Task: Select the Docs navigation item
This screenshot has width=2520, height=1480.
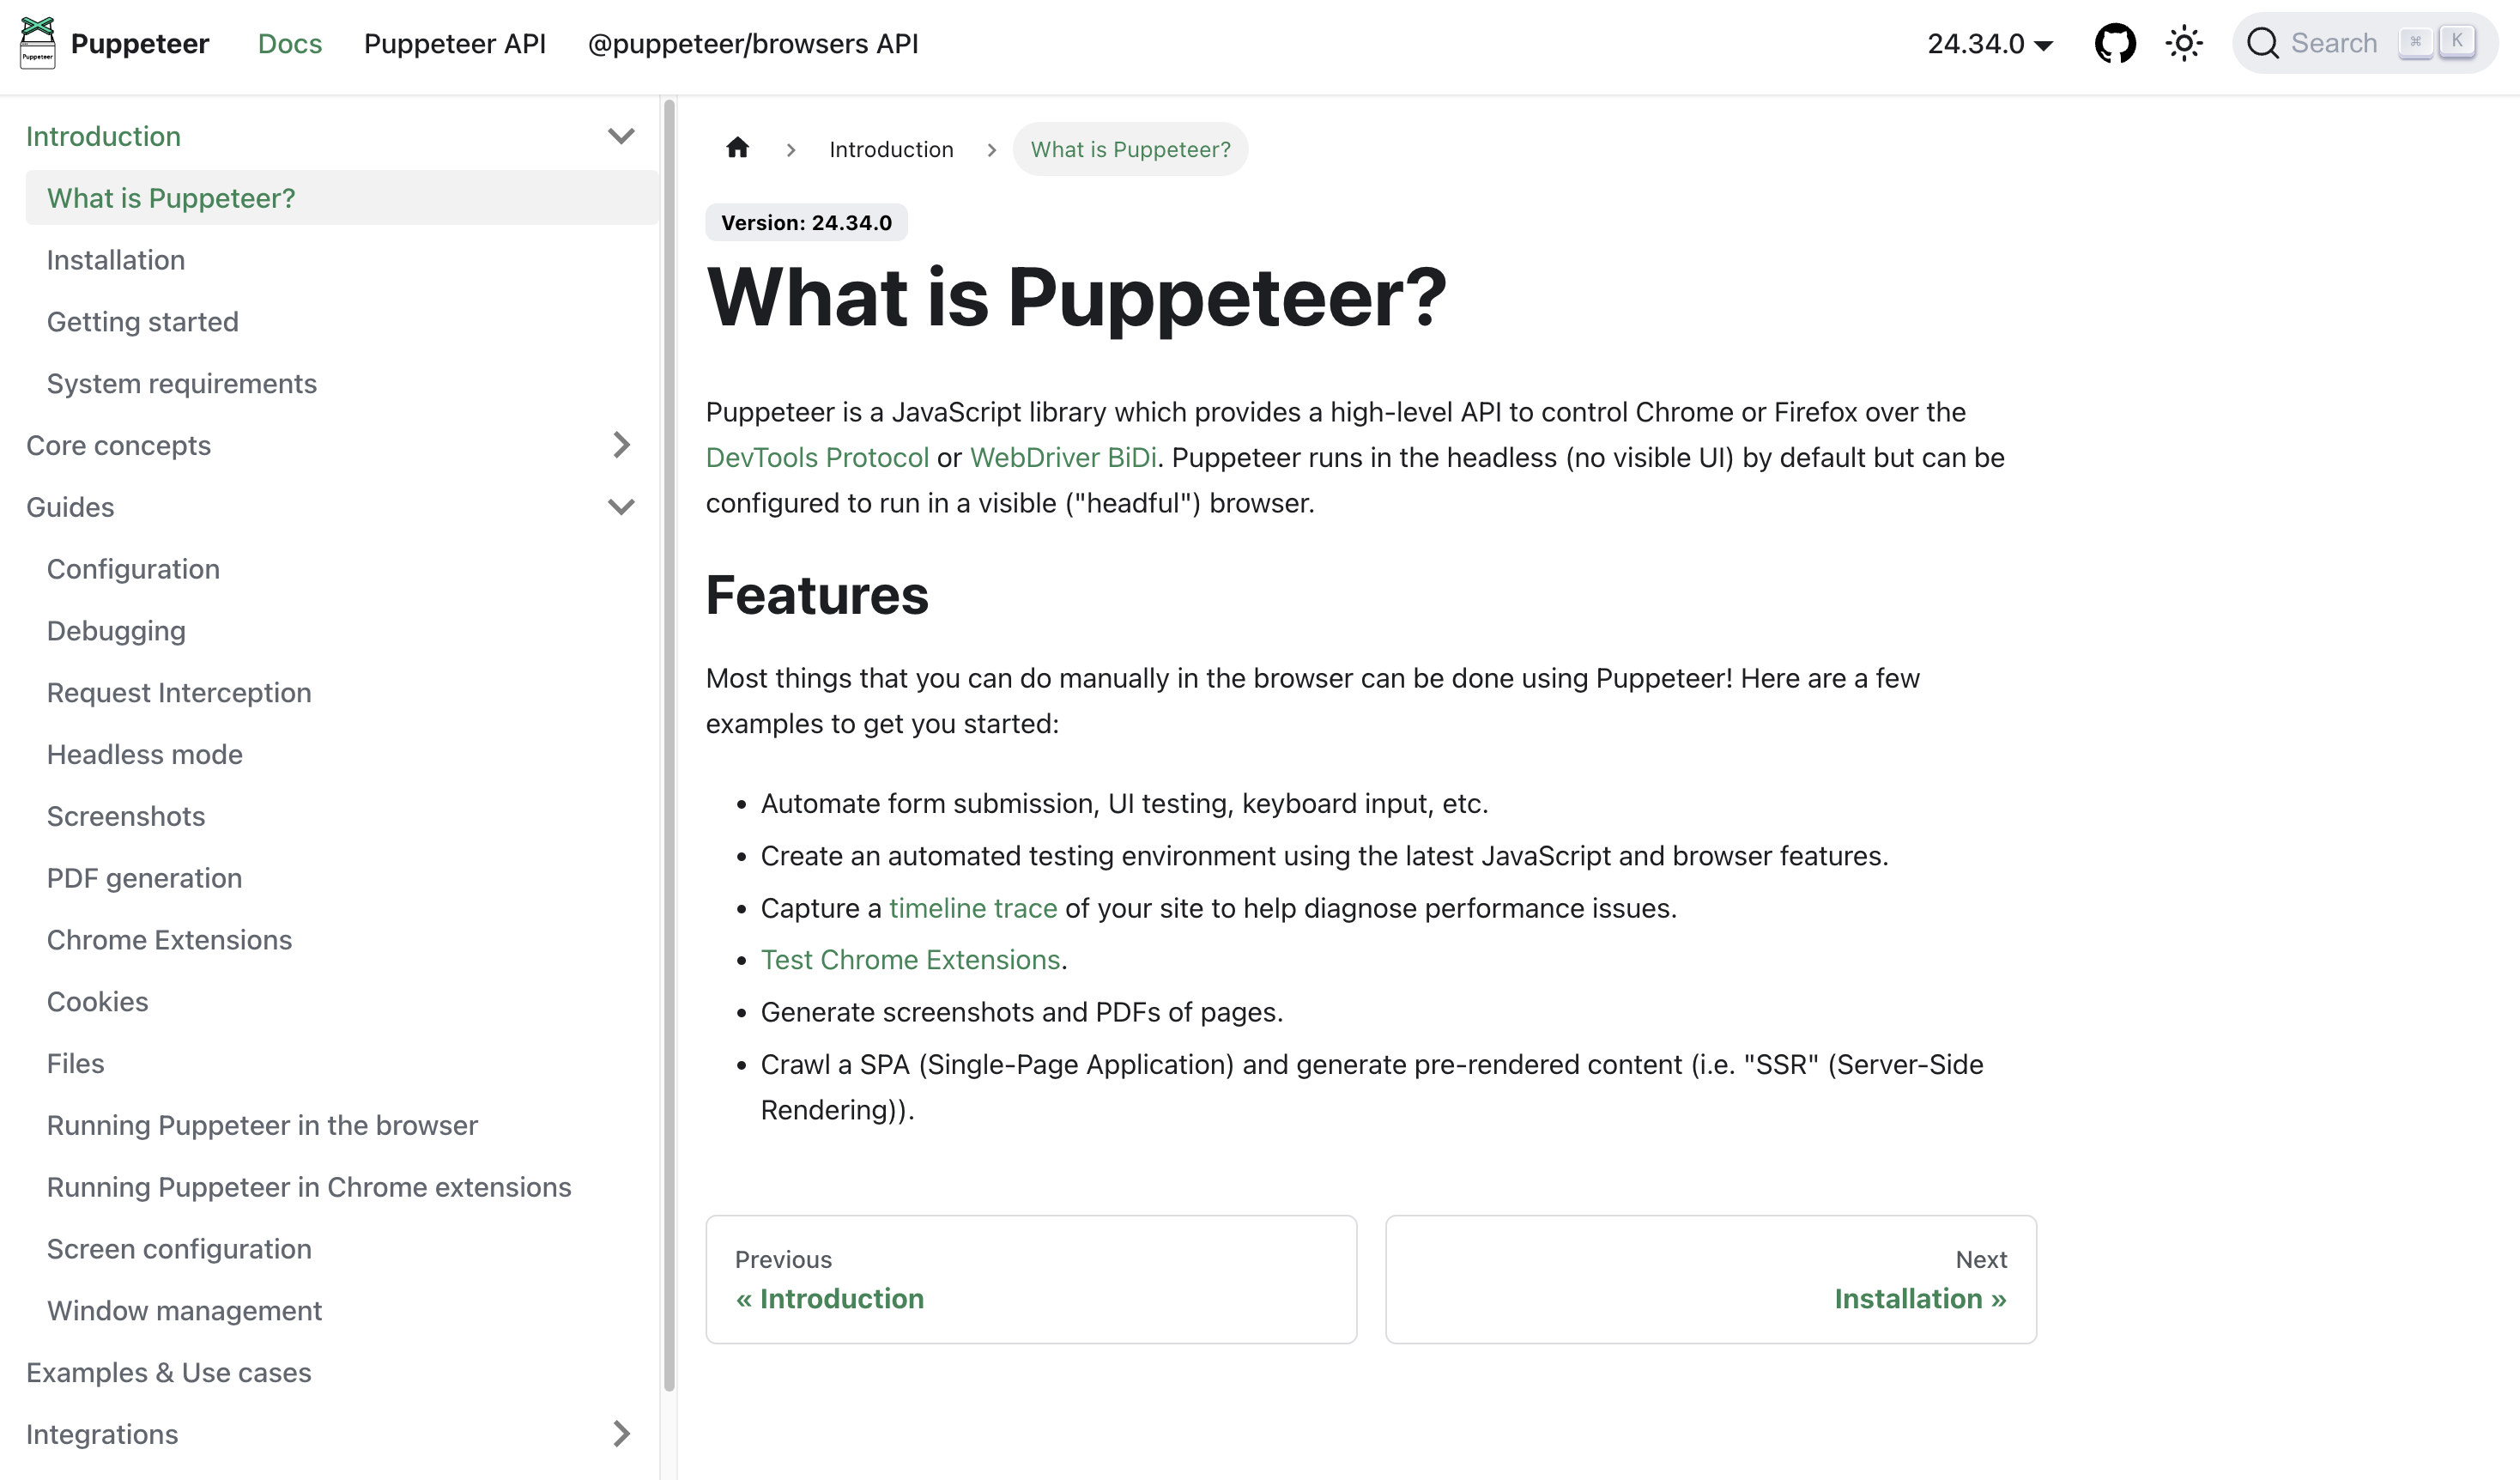Action: pos(290,43)
